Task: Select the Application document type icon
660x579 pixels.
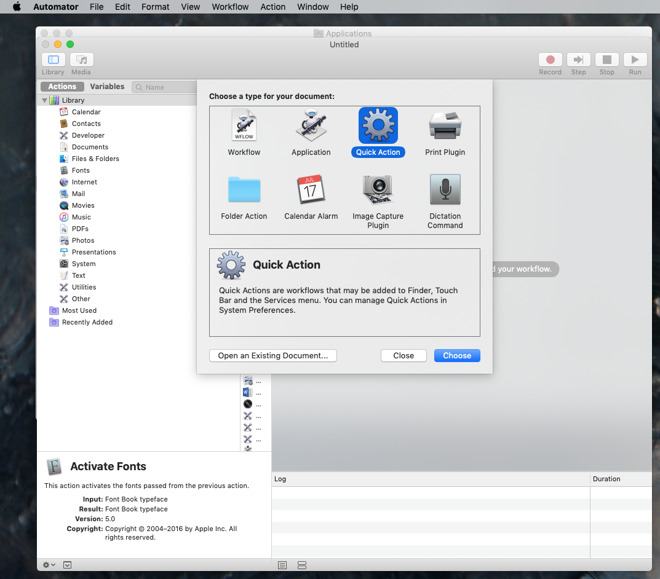Action: coord(311,125)
